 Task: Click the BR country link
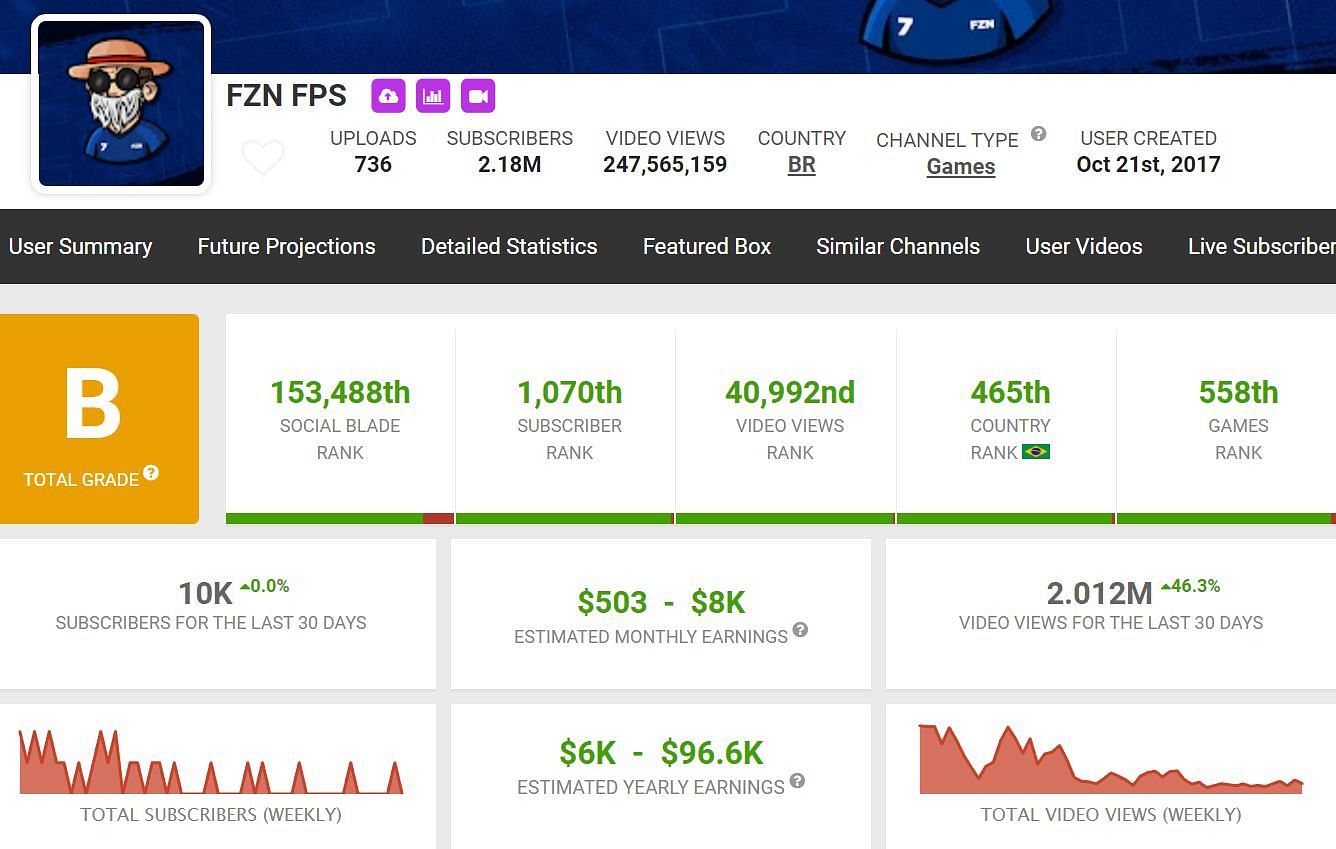pyautogui.click(x=801, y=165)
